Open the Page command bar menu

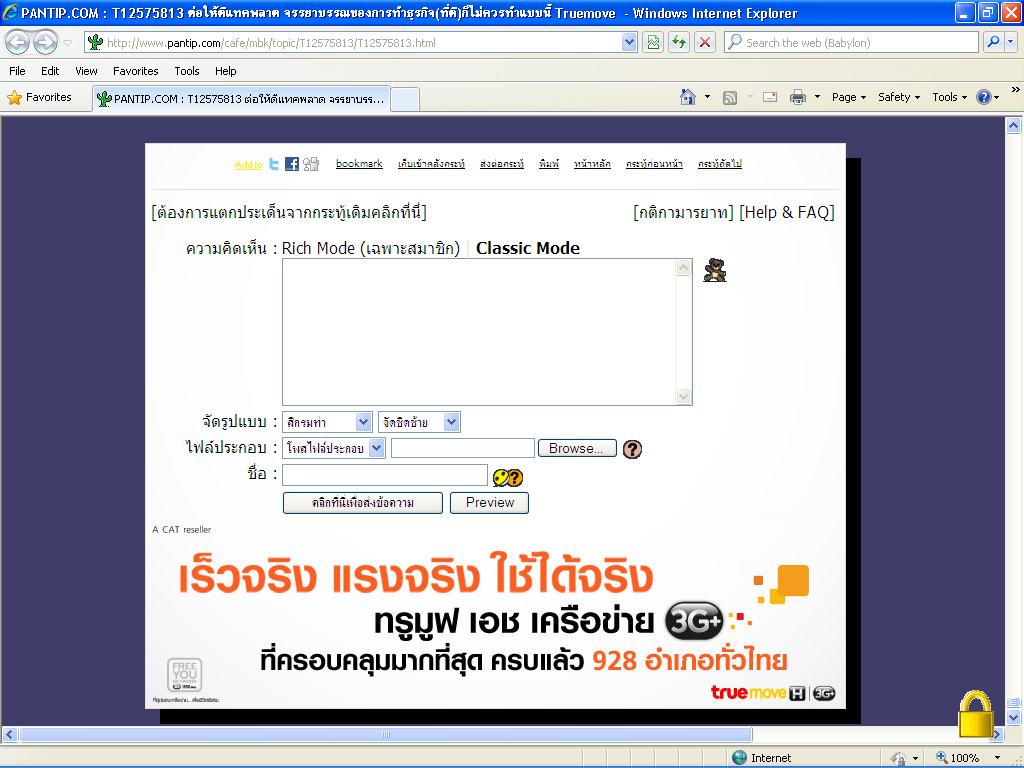click(x=849, y=97)
